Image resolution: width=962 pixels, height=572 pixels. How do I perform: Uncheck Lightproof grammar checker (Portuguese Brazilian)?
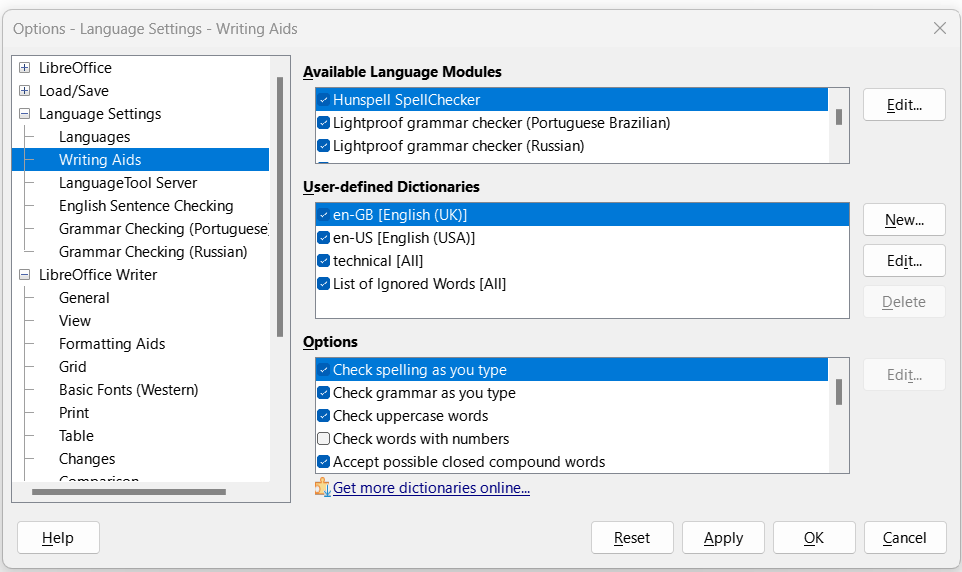(324, 123)
